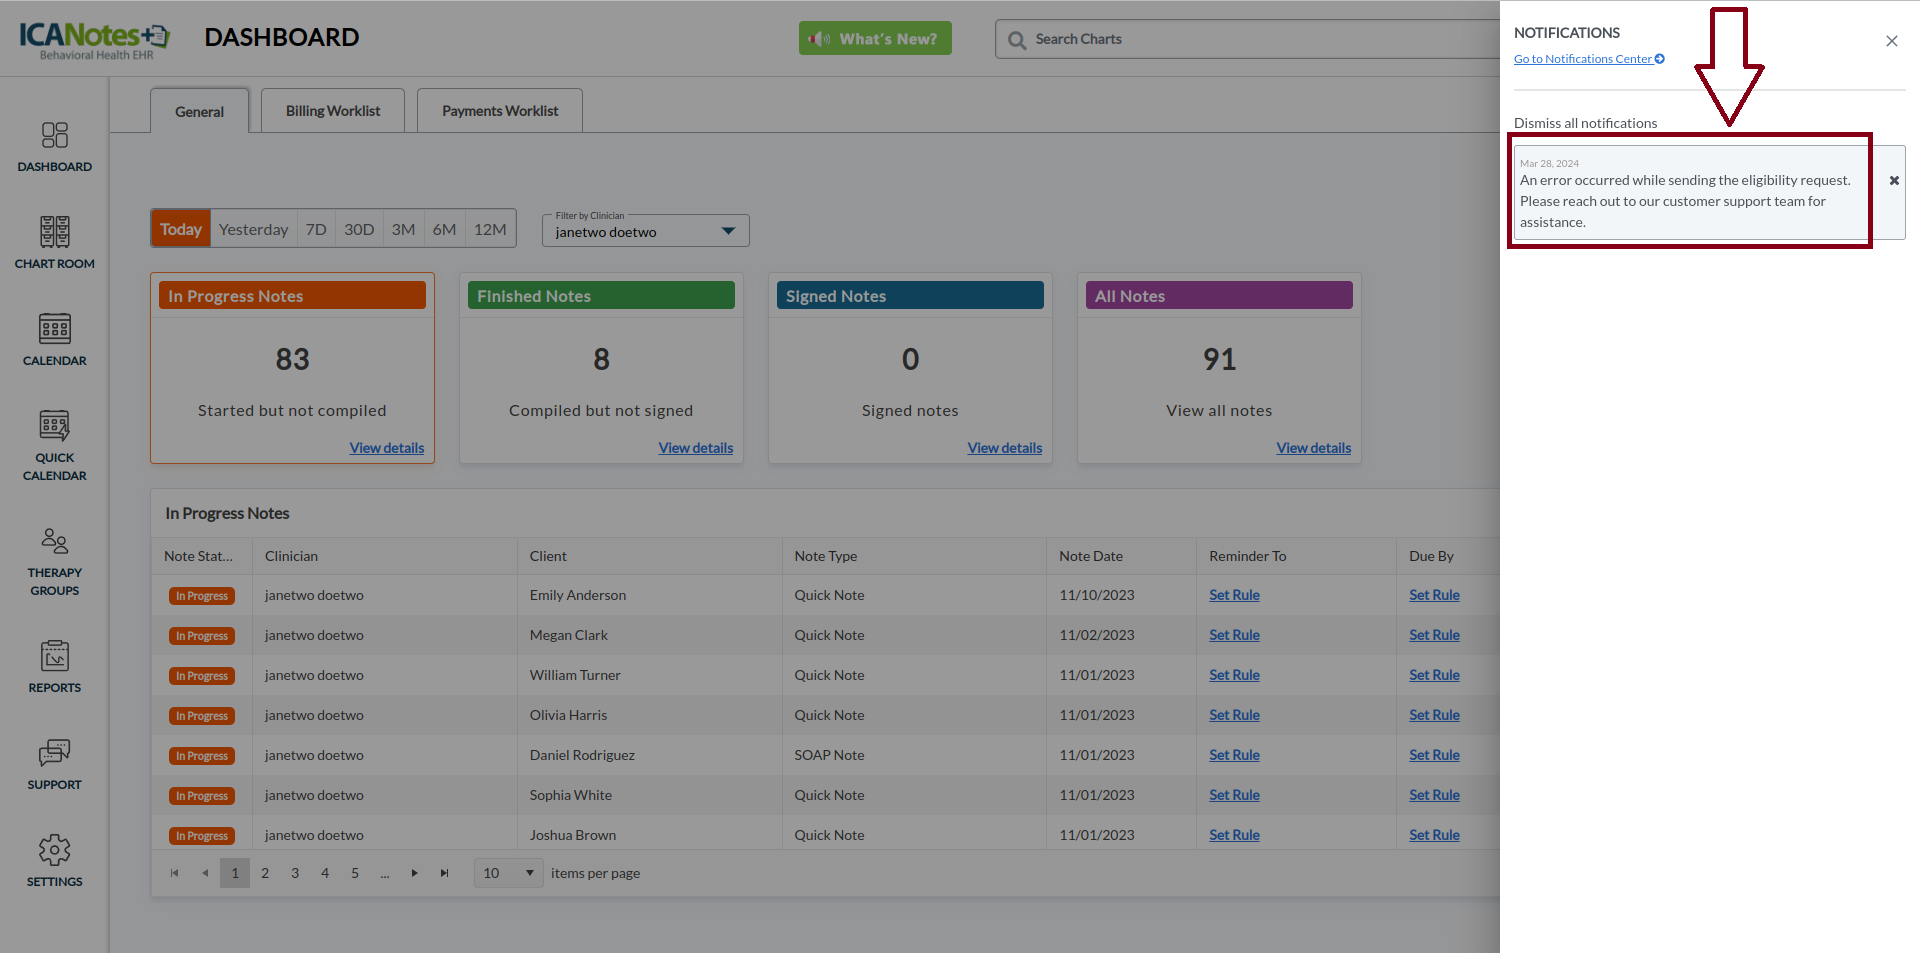Select the 12M date range option
Image resolution: width=1920 pixels, height=953 pixels.
point(490,229)
